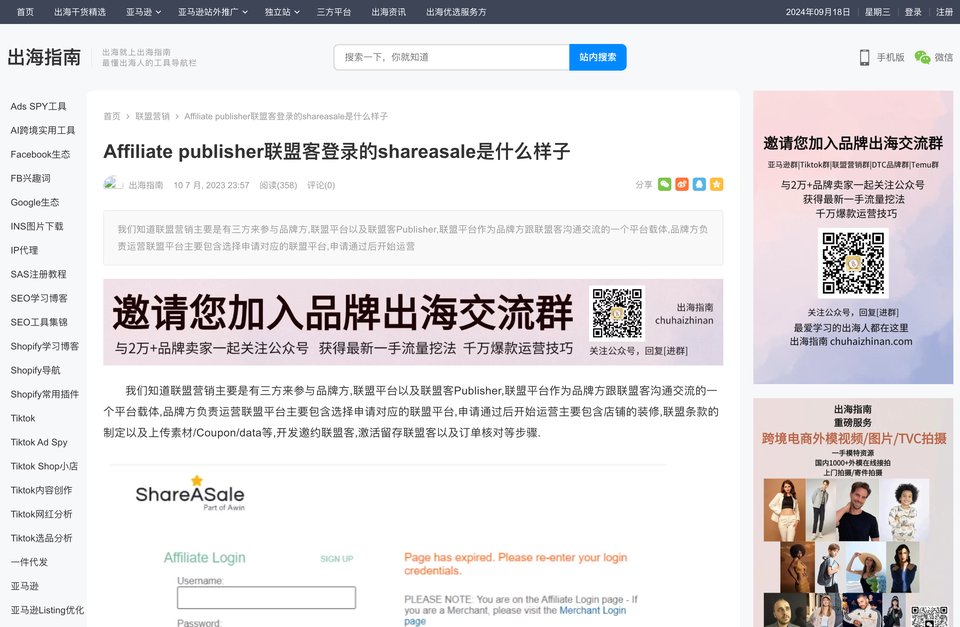The height and width of the screenshot is (627, 960).
Task: Click the Username input field
Action: tap(266, 598)
